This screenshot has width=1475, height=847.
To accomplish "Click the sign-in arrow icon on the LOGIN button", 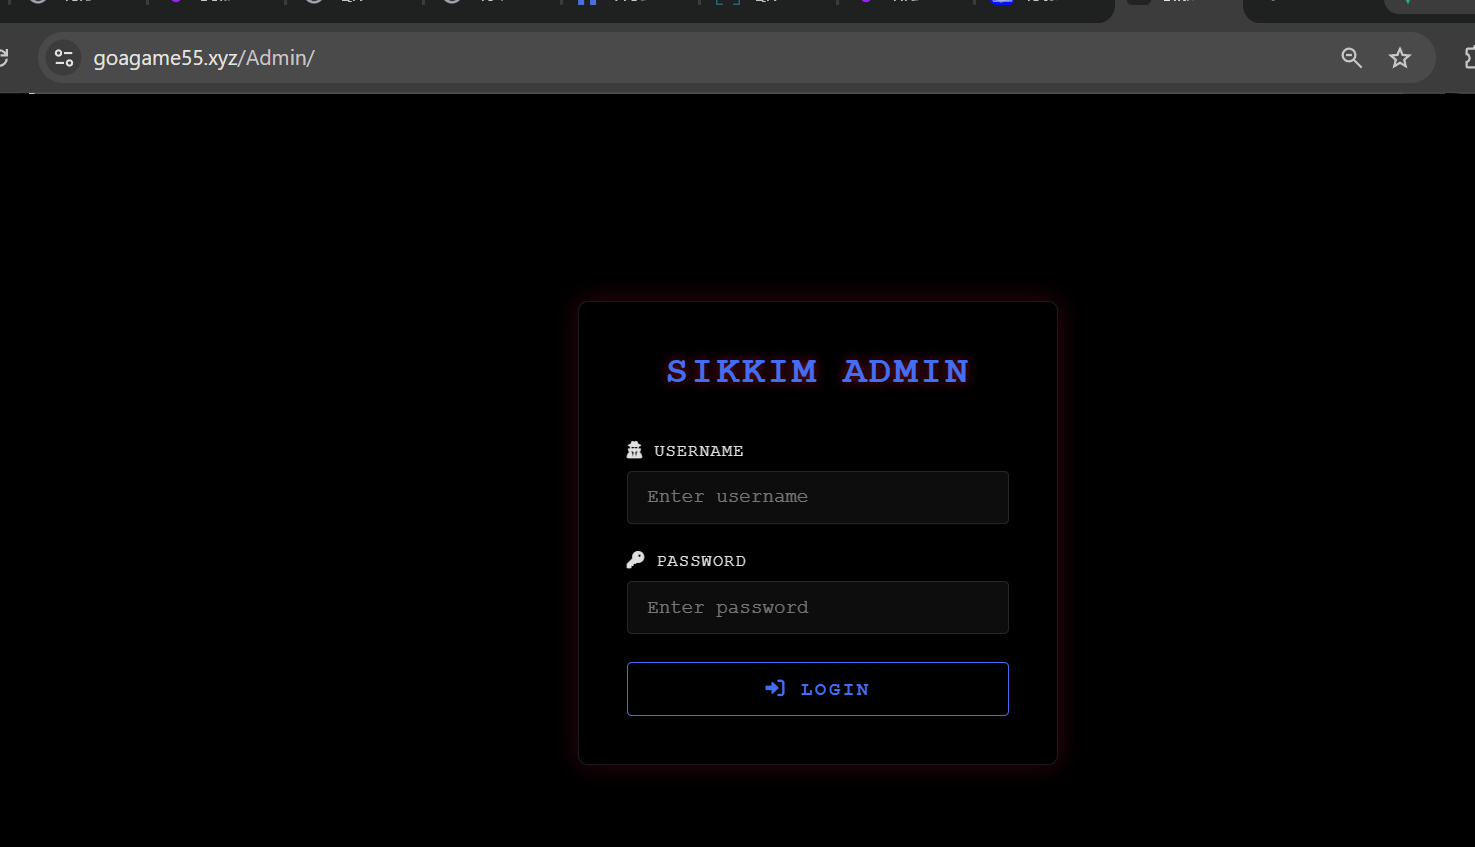I will [x=775, y=688].
